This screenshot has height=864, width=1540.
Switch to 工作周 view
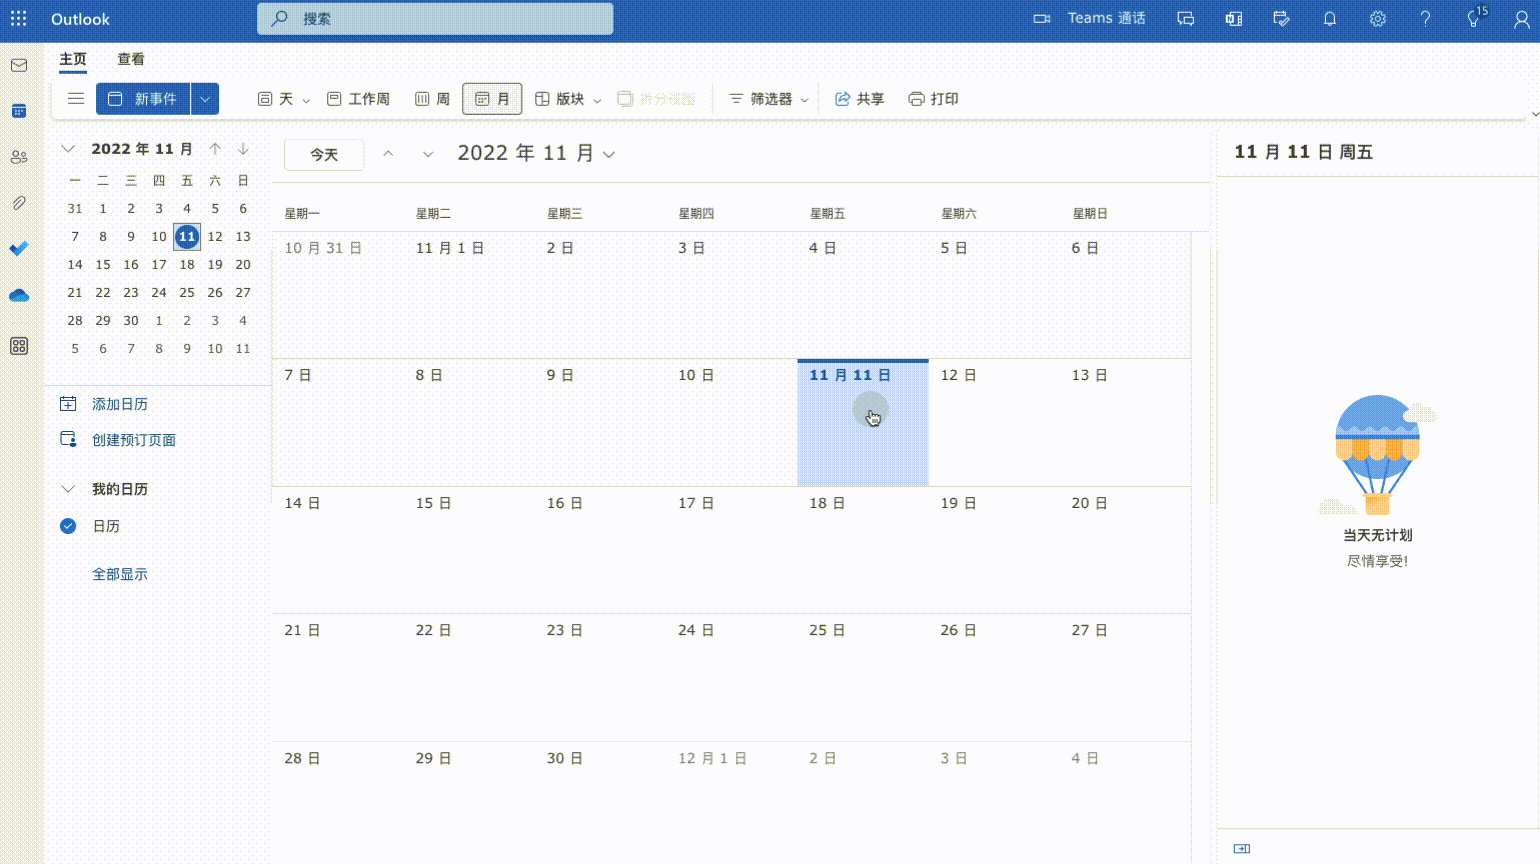[358, 99]
